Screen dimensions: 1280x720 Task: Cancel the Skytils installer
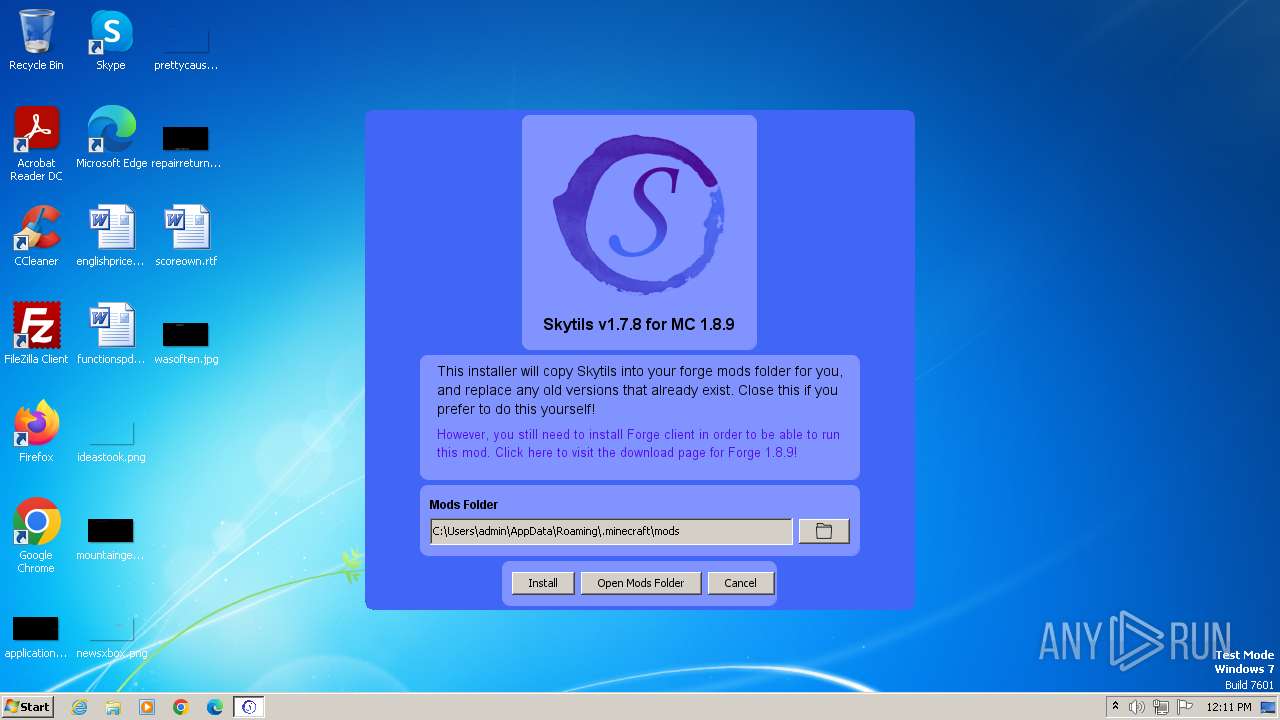pyautogui.click(x=740, y=583)
